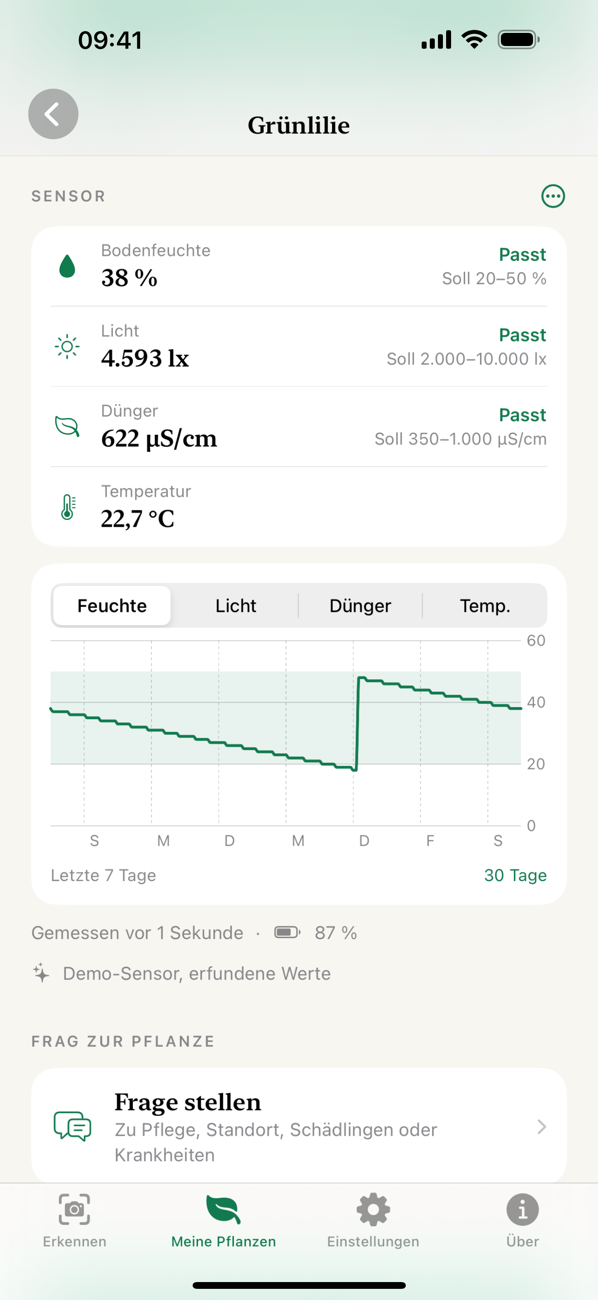Tap the chart axis label 40

pyautogui.click(x=536, y=702)
